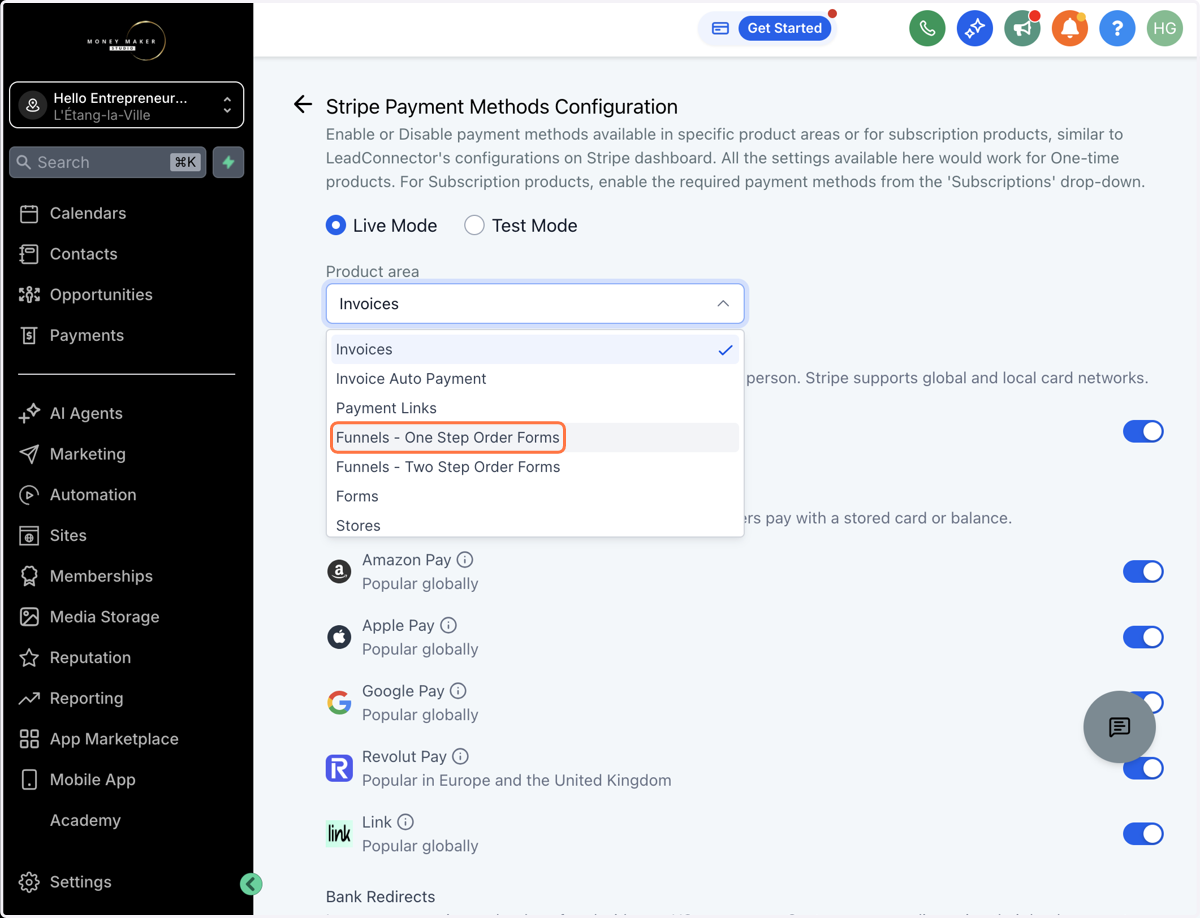Click the Revolut Pay info icon
Screen dimensions: 1200x918
tap(460, 756)
